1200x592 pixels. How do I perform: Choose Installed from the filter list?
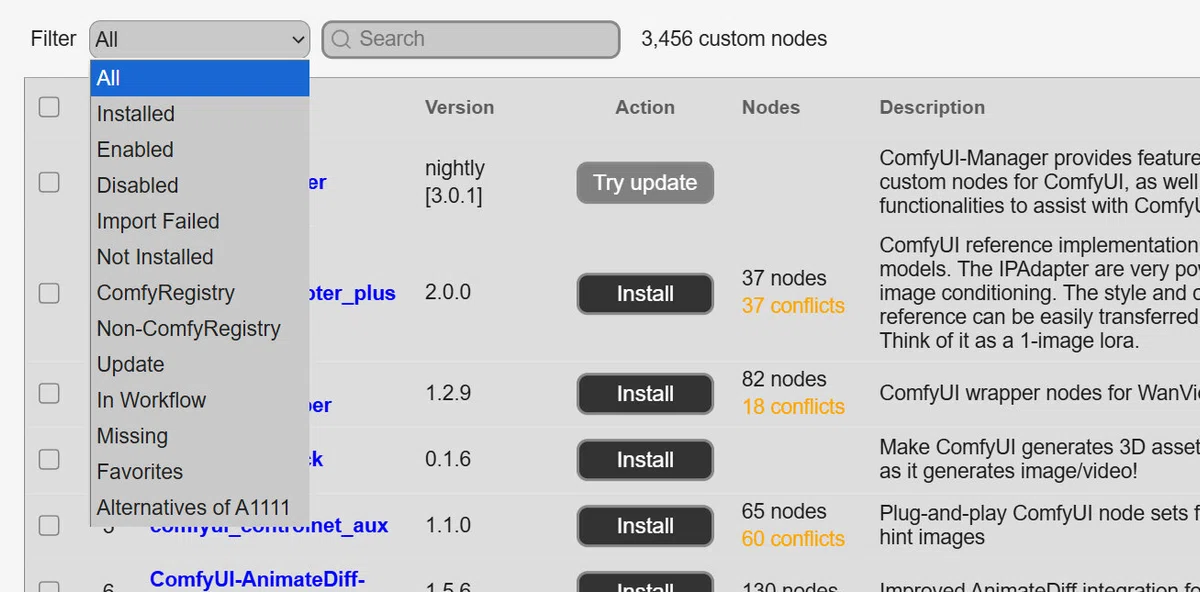[200, 114]
